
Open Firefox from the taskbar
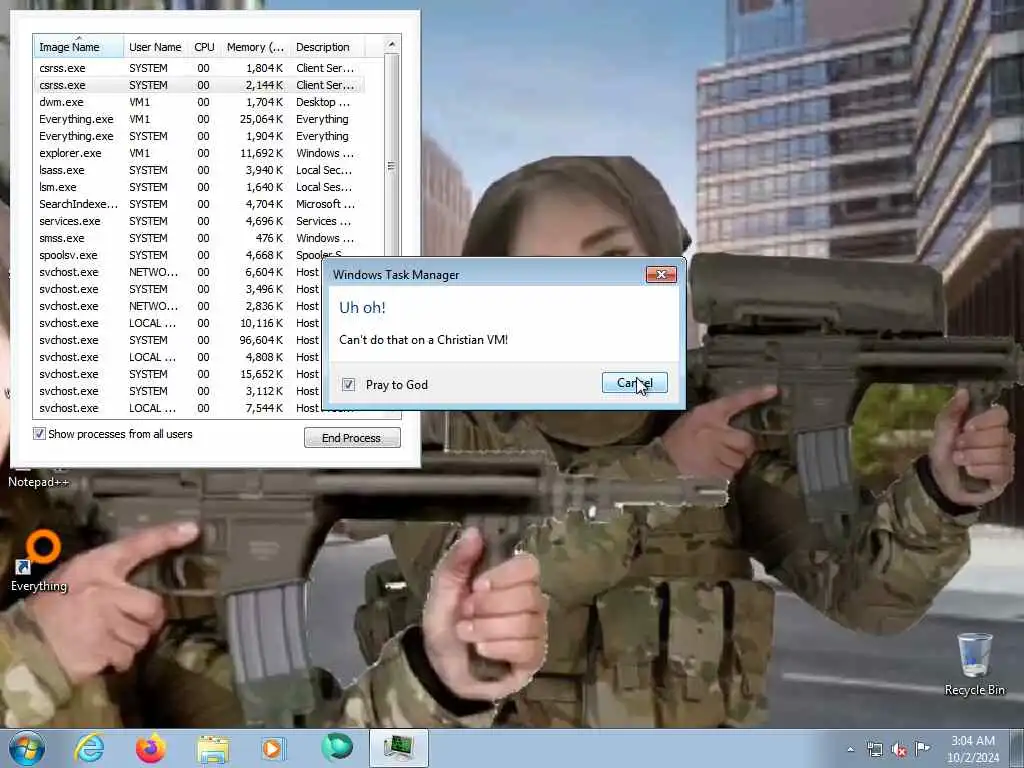pyautogui.click(x=150, y=748)
